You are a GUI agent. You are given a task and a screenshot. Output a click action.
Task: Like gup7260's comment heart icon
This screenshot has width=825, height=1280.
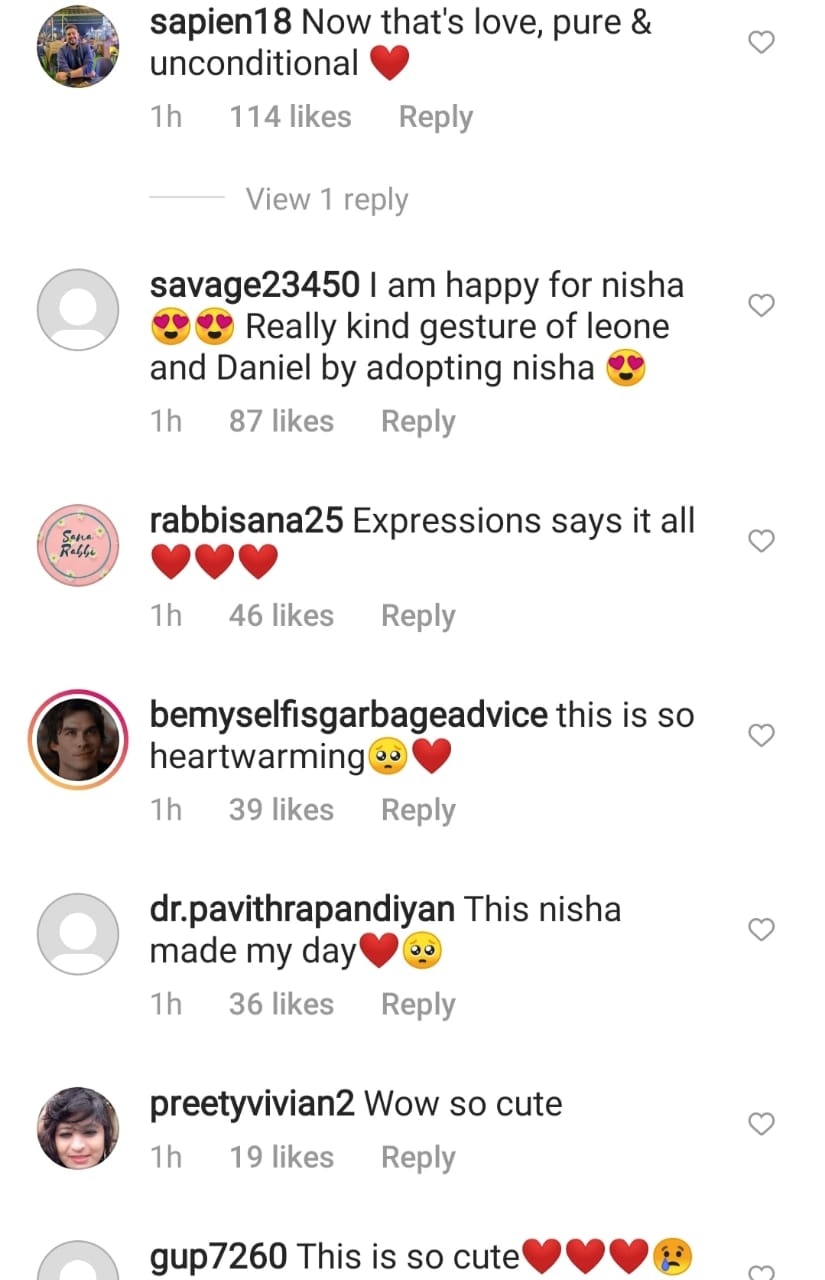coord(762,1271)
